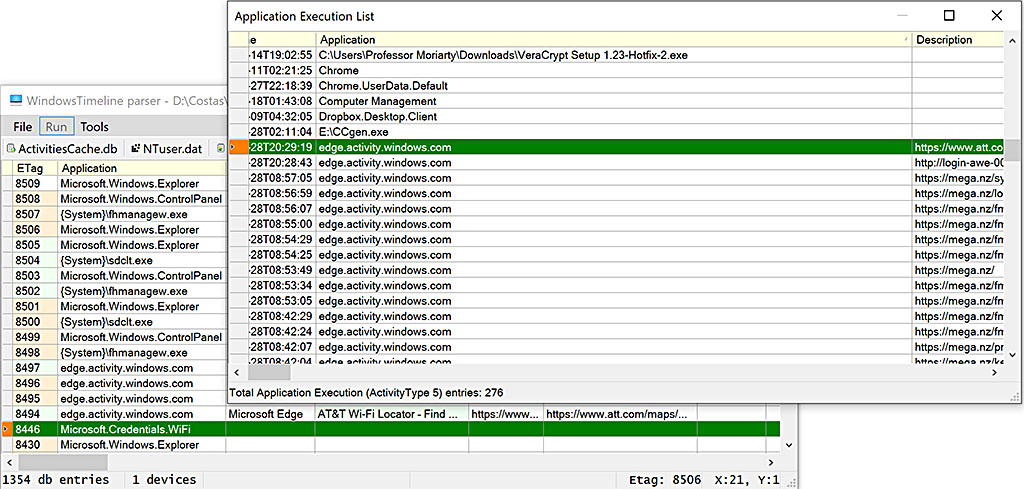Click the Execution List resize grip
The image size is (1024, 489).
coord(1015,396)
